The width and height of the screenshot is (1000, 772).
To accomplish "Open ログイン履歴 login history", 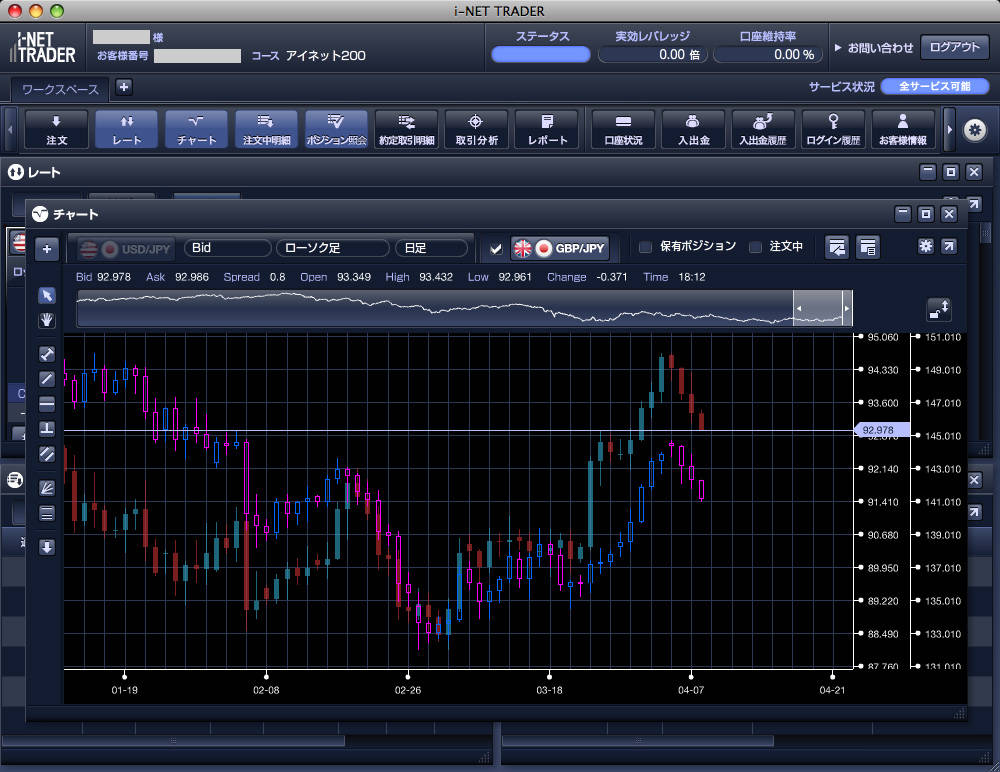I will tap(833, 130).
